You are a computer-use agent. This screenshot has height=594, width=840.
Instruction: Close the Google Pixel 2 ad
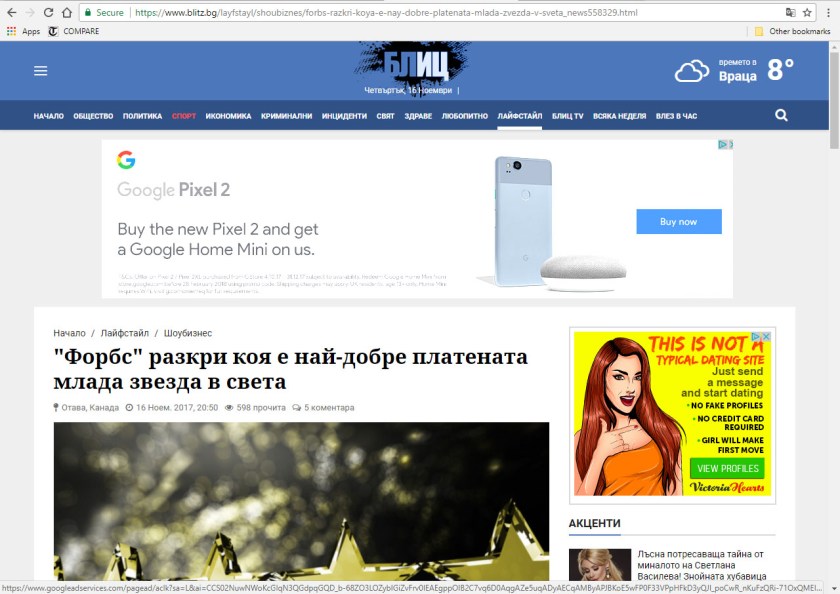pyautogui.click(x=726, y=145)
